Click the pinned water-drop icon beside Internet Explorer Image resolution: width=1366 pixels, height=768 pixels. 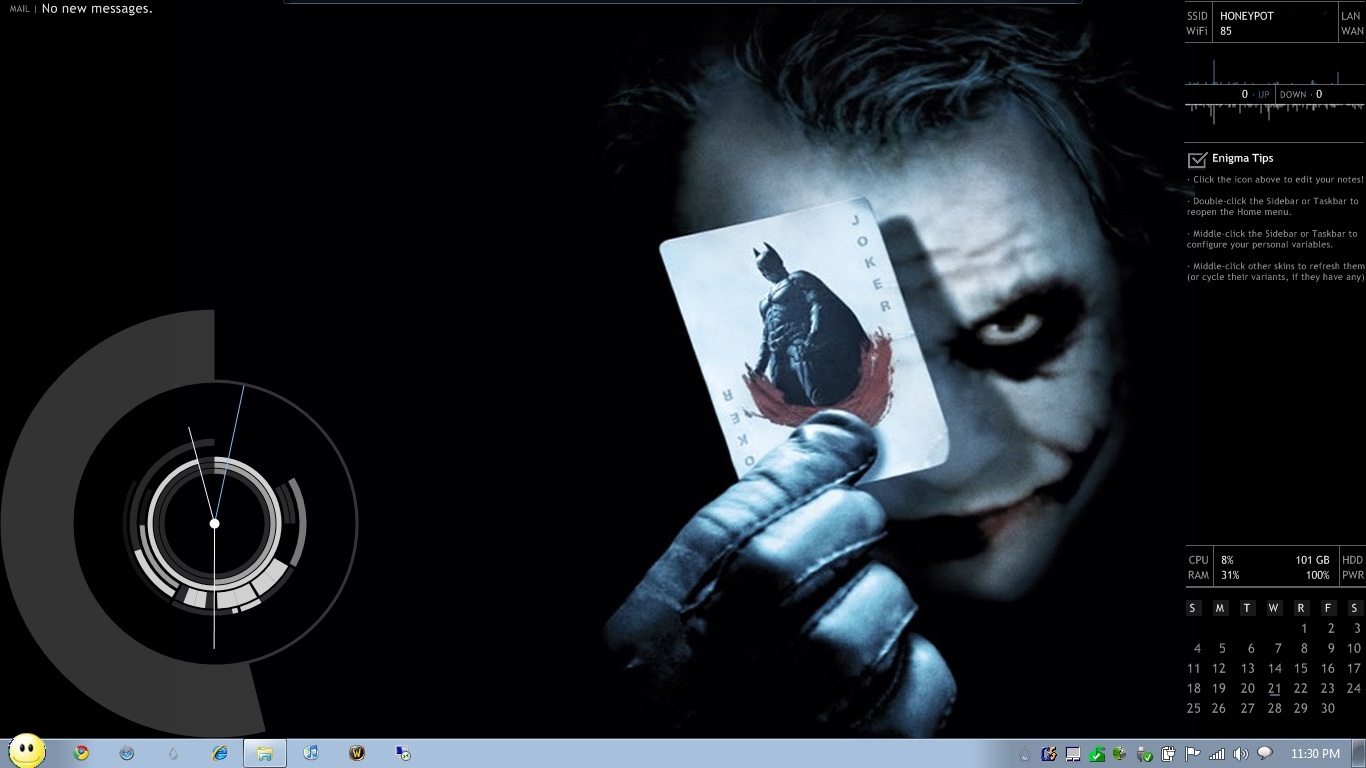[173, 753]
